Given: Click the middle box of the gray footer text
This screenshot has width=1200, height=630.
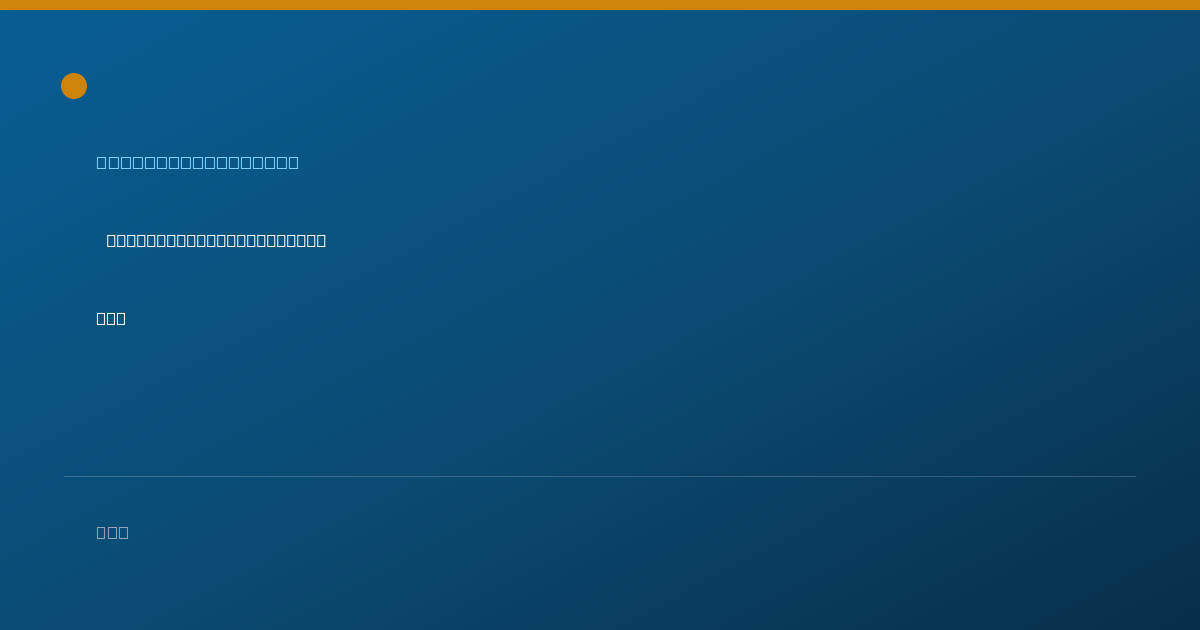Looking at the screenshot, I should pos(112,532).
